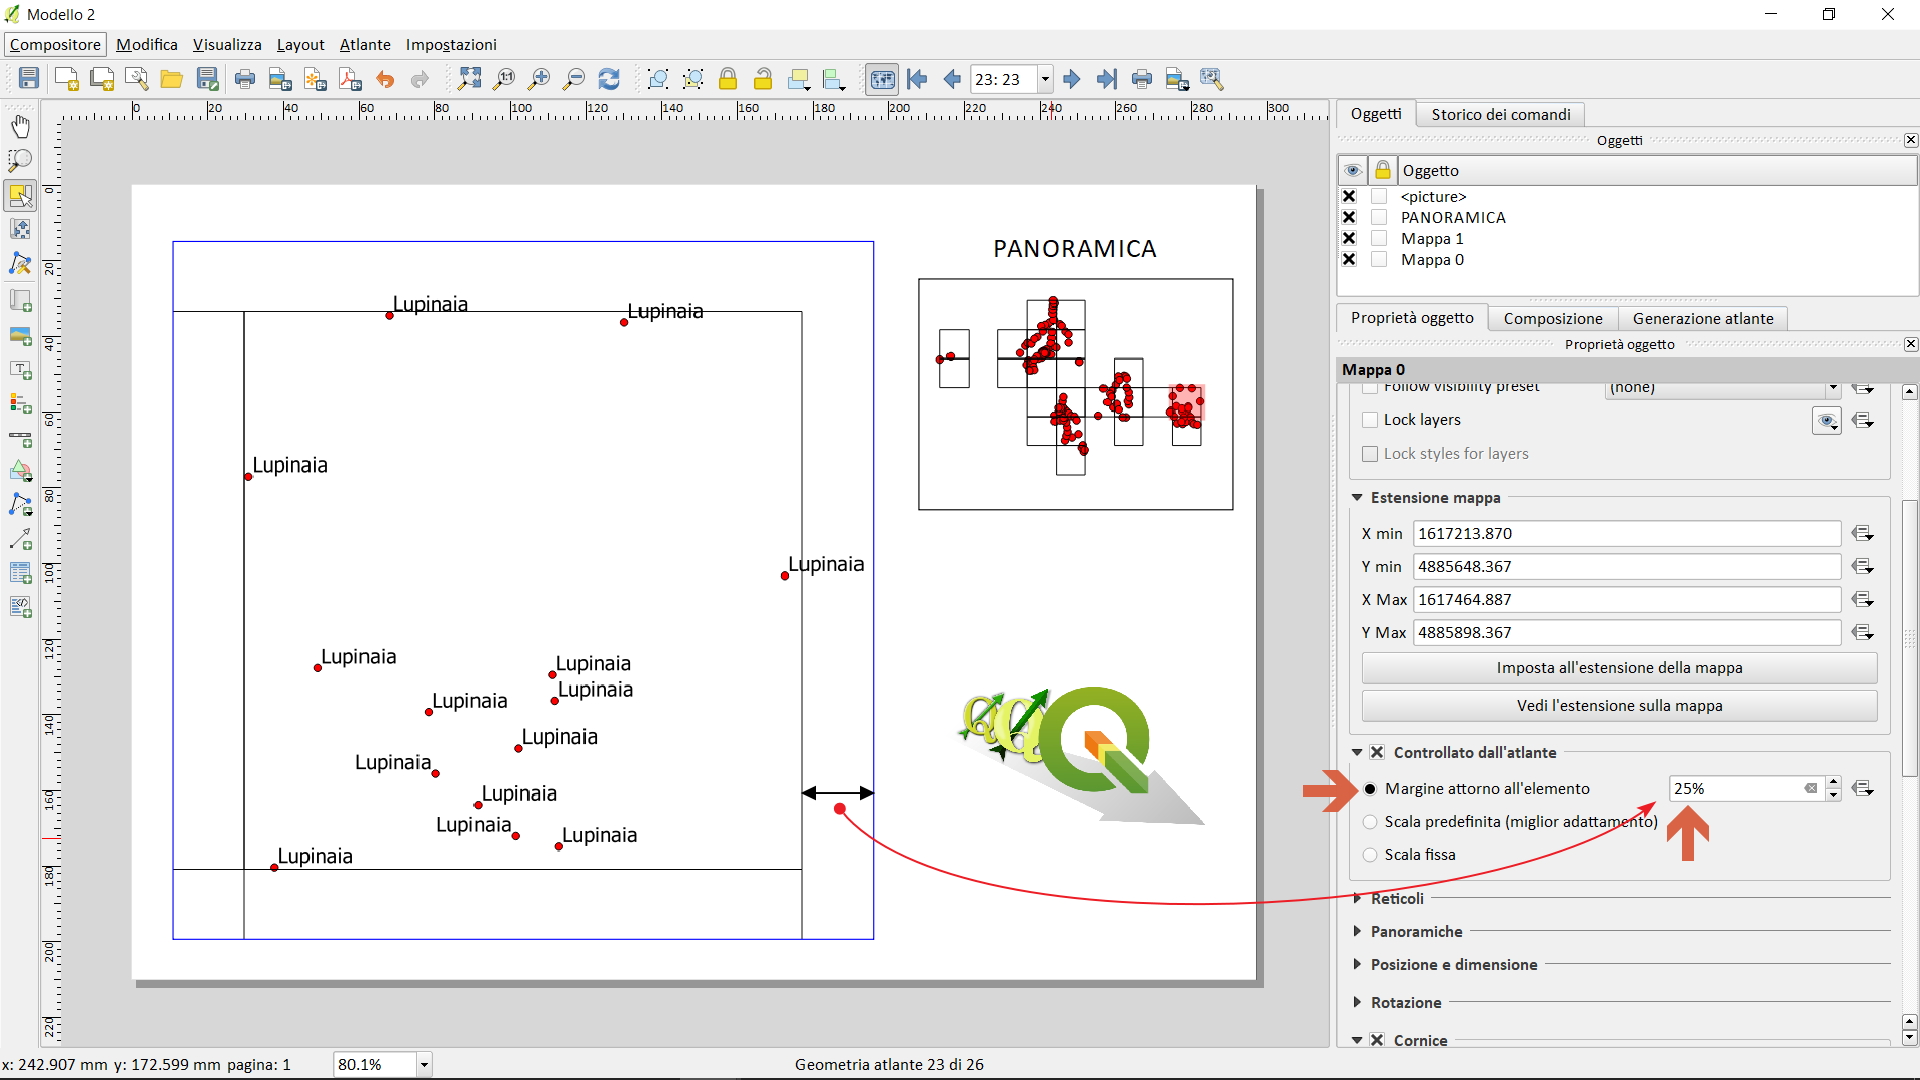Screen dimensions: 1920x1080
Task: Open the Atlante menu
Action: pos(365,45)
